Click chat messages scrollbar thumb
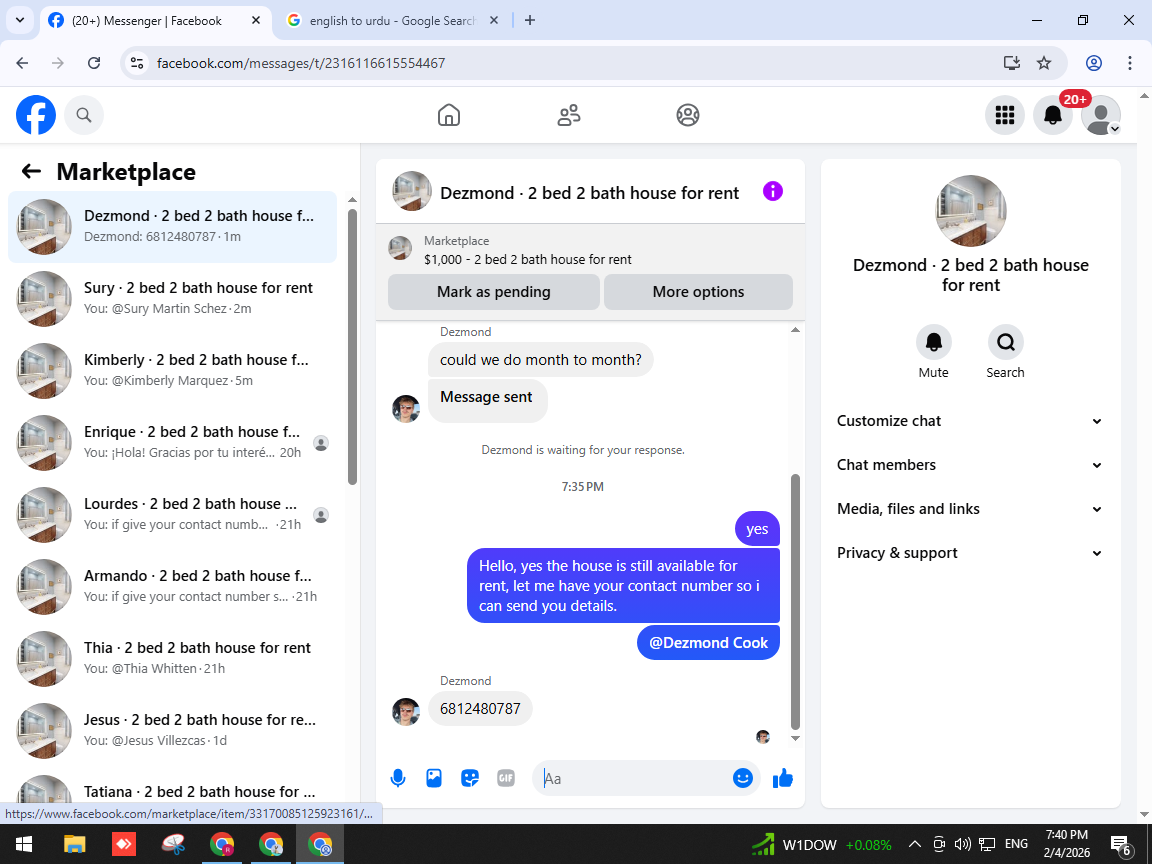Screen dimensions: 1152x864 click(x=795, y=601)
